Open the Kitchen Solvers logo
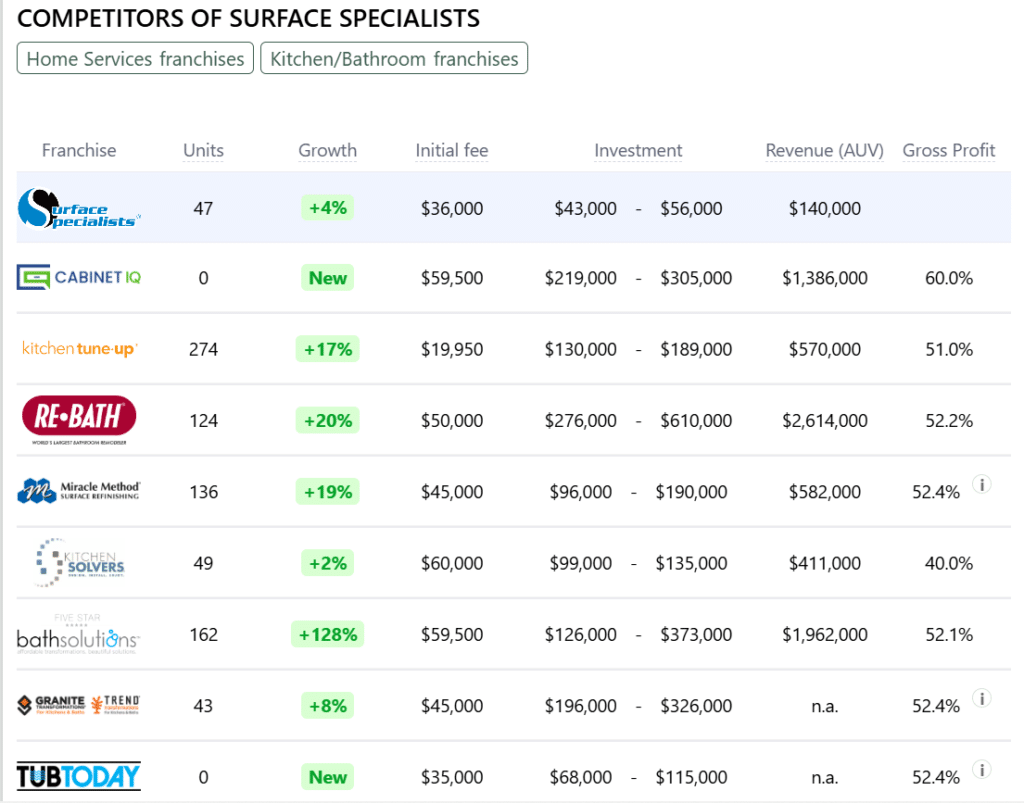The image size is (1024, 803). (80, 562)
